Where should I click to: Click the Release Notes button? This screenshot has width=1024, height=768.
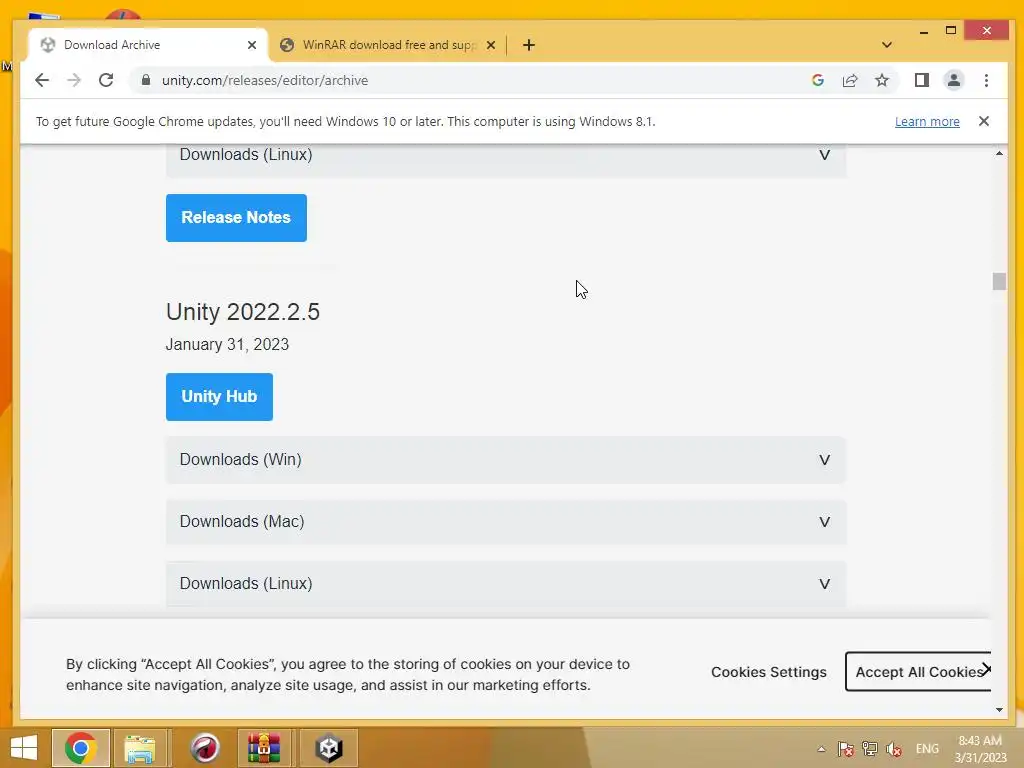coord(236,218)
